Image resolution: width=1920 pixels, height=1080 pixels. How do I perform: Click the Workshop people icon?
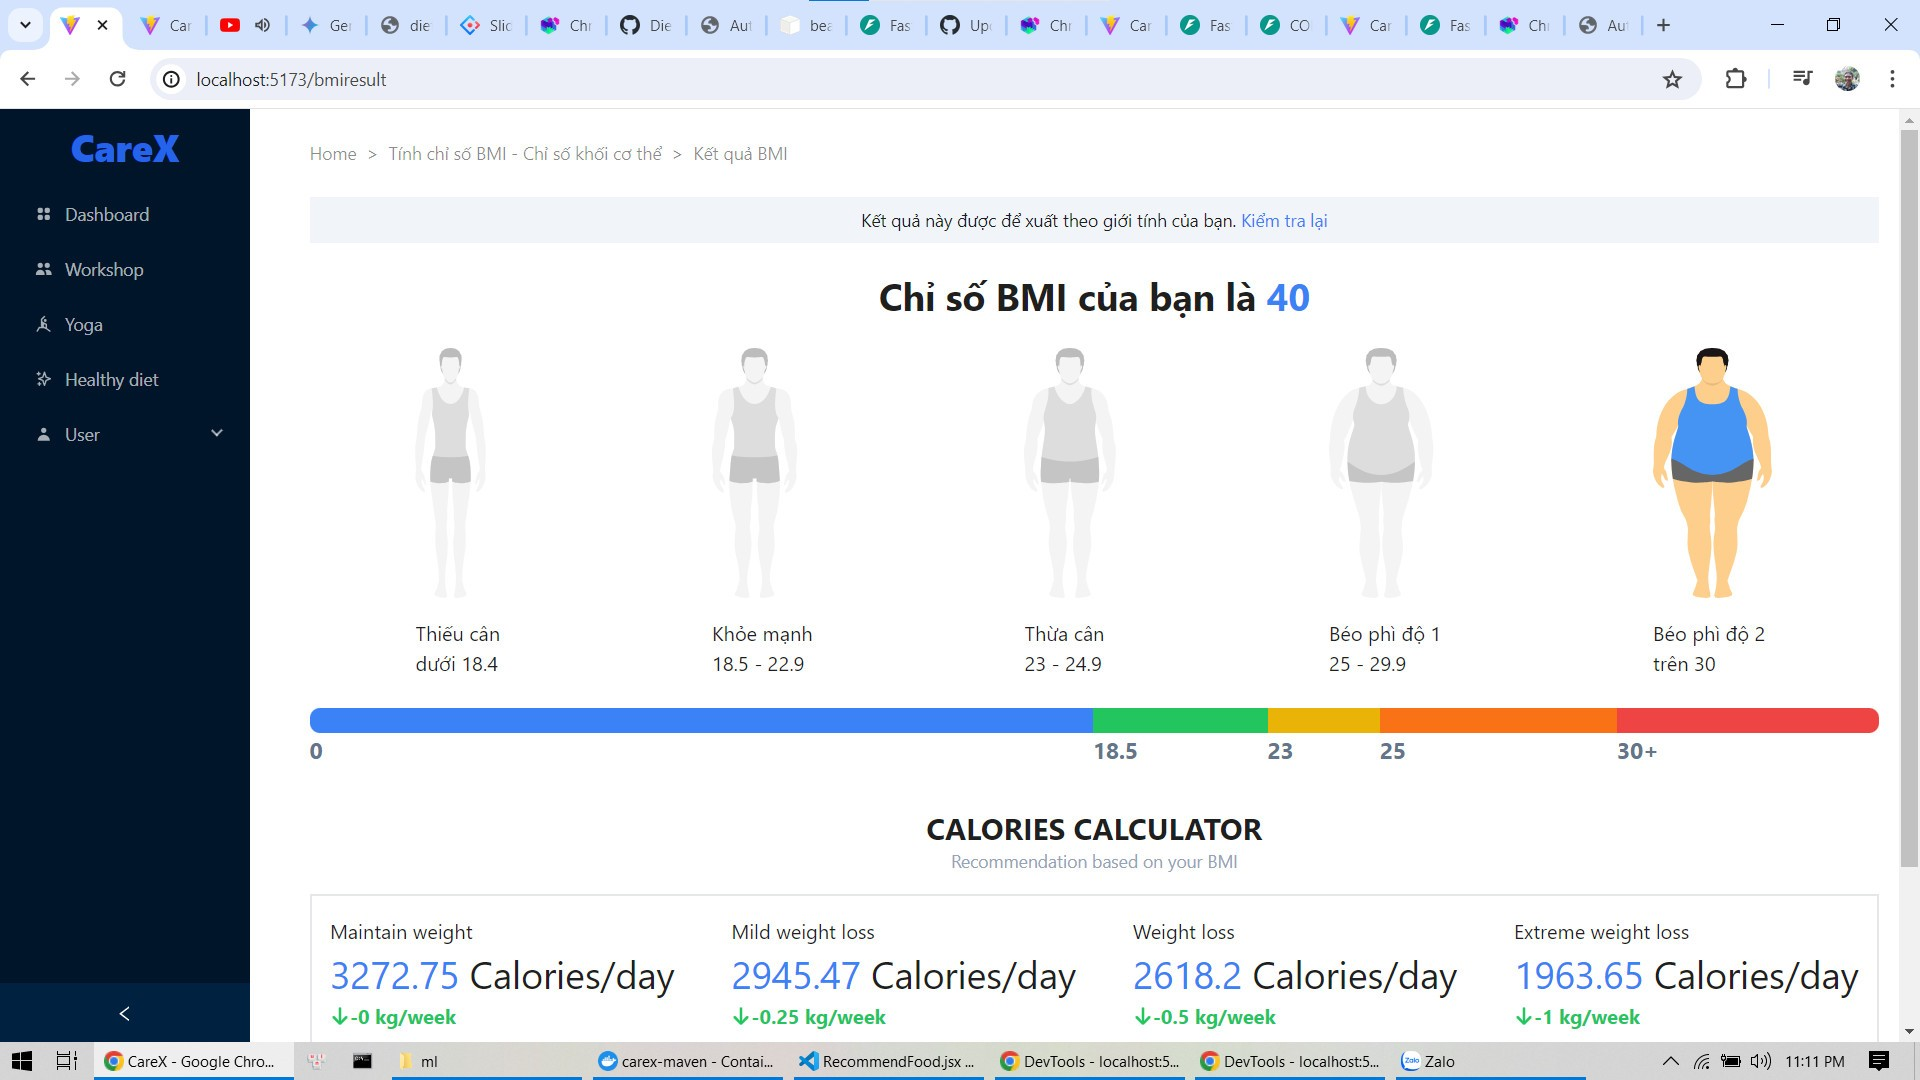43,269
